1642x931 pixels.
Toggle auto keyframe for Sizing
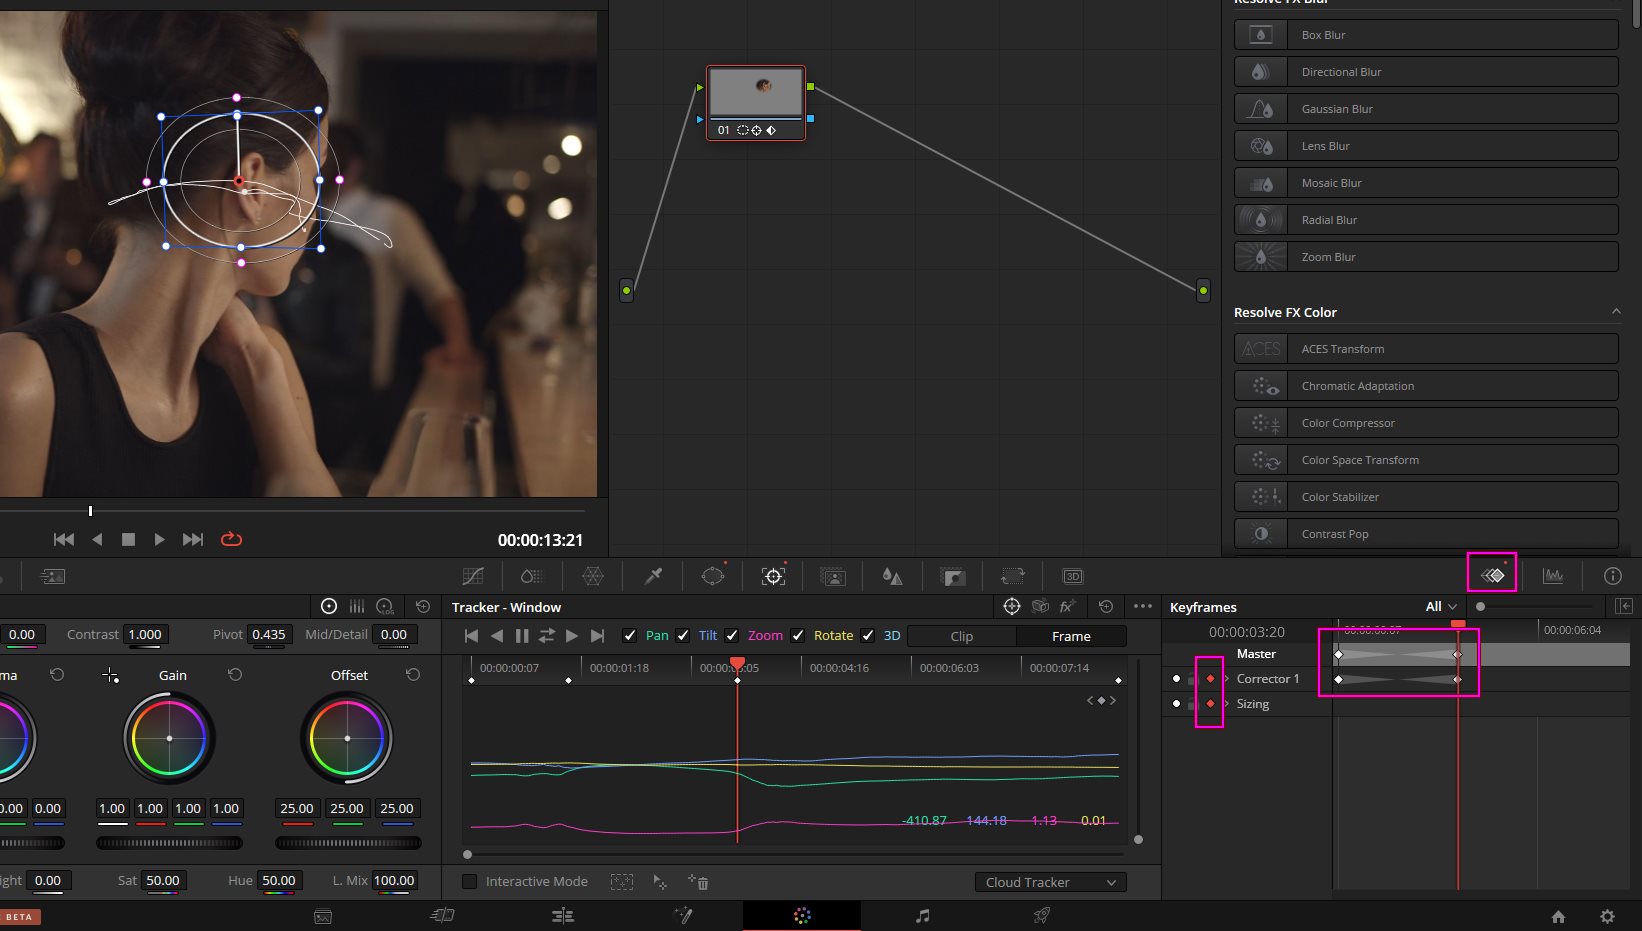pos(1210,704)
